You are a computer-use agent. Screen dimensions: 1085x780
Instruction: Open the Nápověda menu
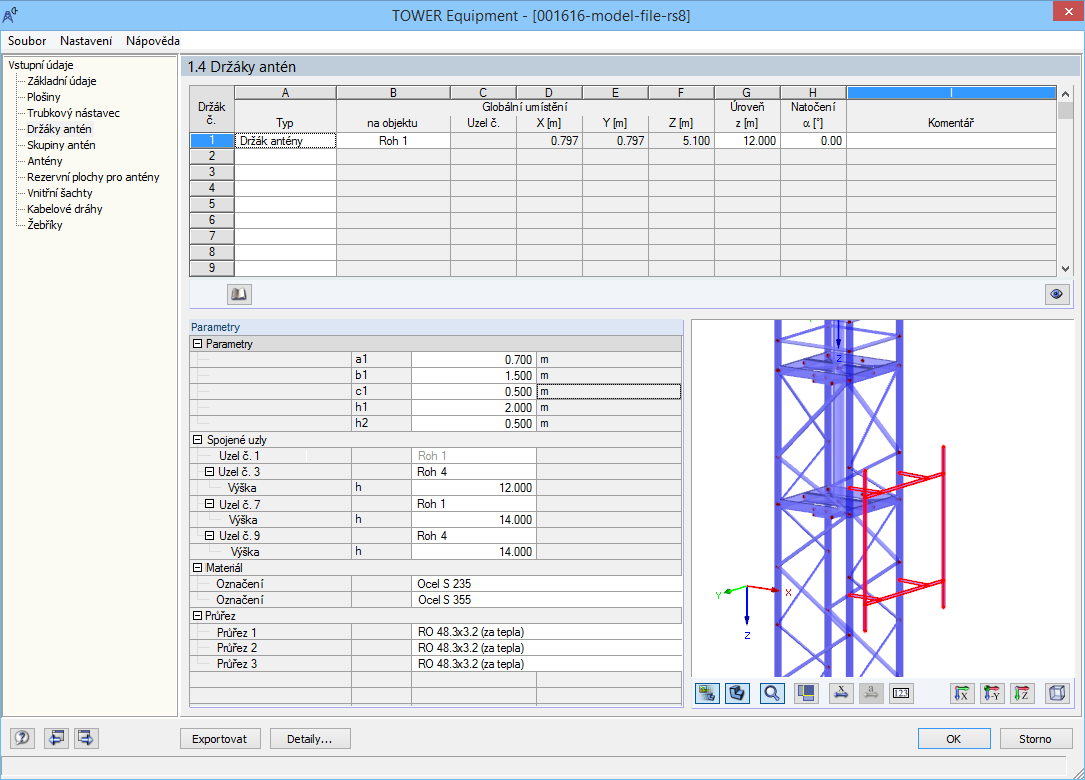point(153,41)
